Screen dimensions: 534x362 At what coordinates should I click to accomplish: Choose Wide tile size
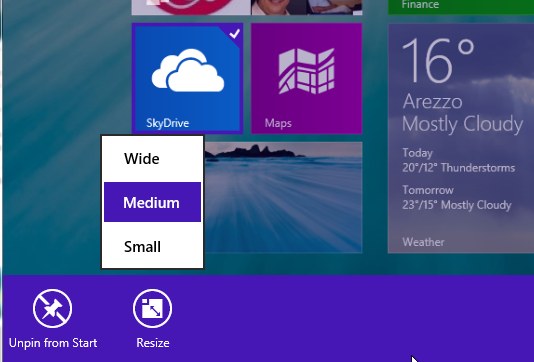pyautogui.click(x=153, y=159)
